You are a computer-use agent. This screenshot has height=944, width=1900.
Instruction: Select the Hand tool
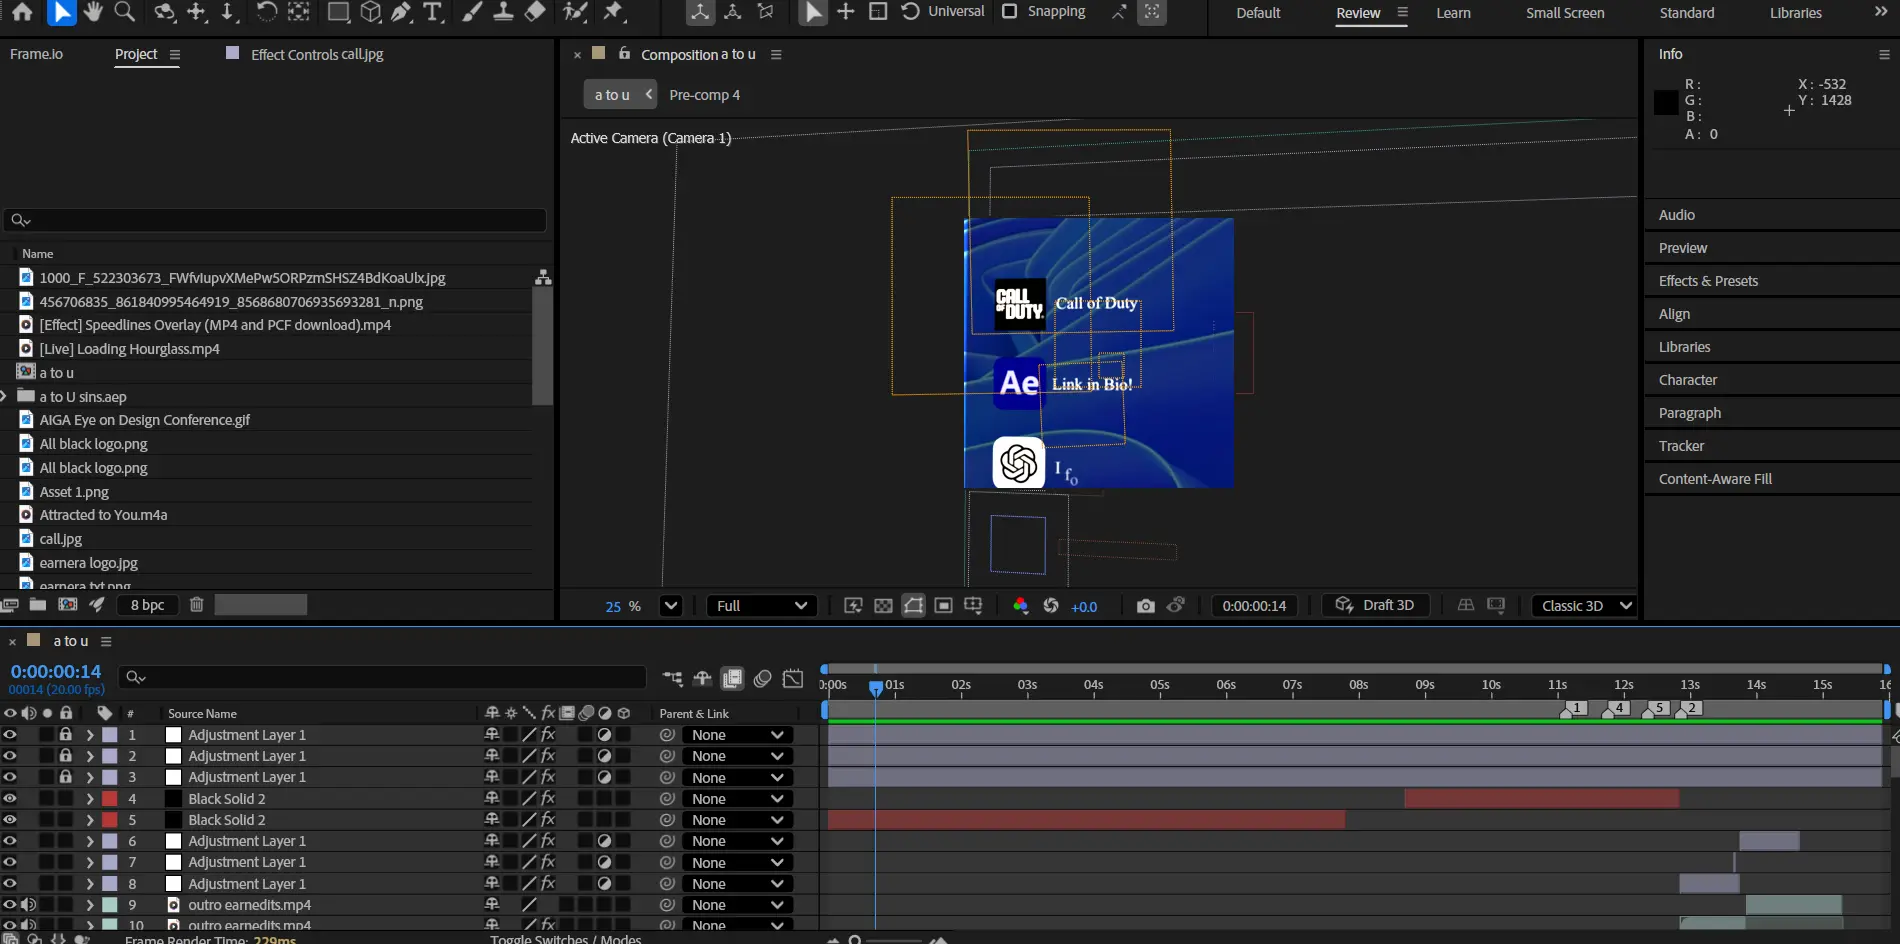point(93,12)
